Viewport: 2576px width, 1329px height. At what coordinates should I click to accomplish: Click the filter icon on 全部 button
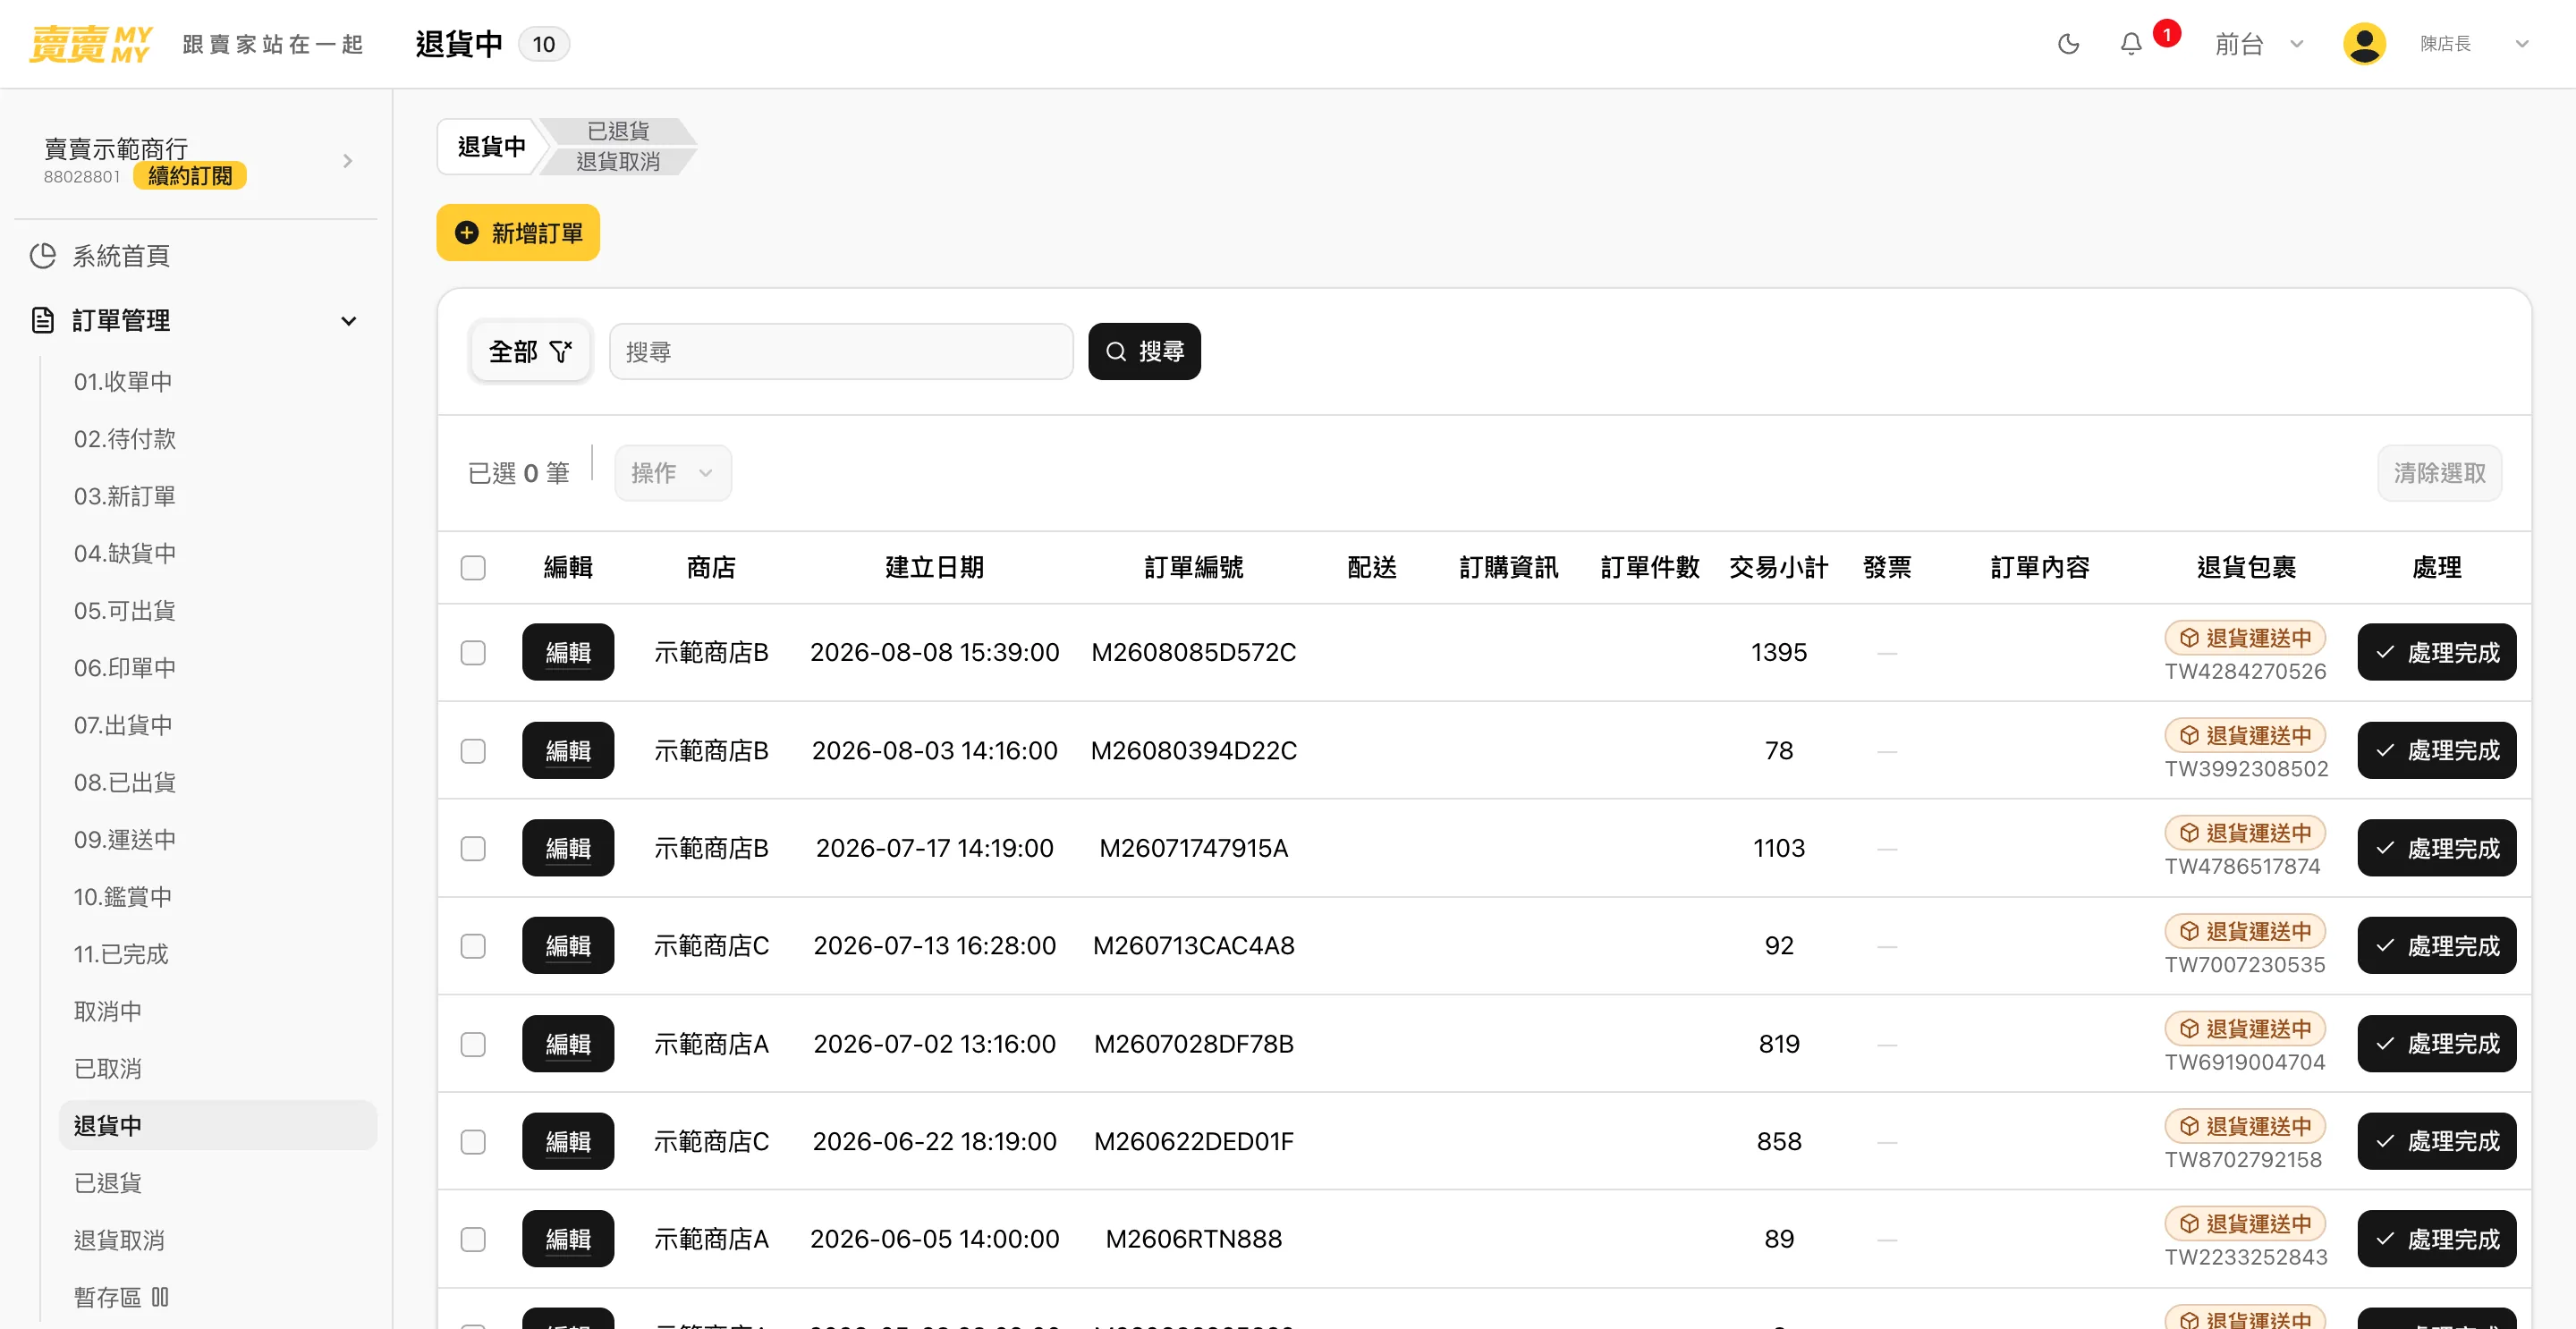pyautogui.click(x=561, y=351)
